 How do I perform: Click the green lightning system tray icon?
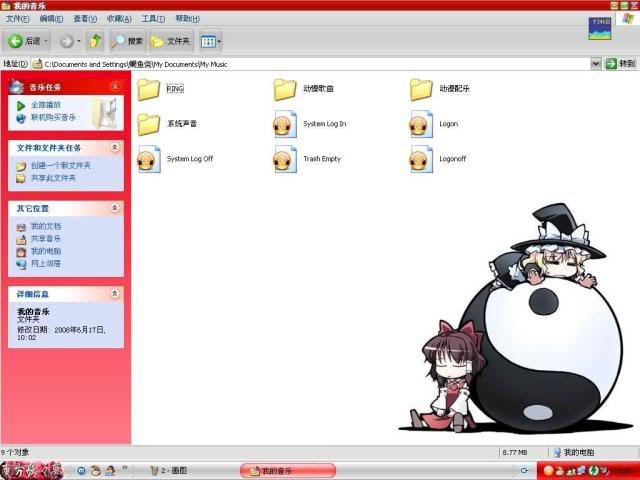click(594, 471)
